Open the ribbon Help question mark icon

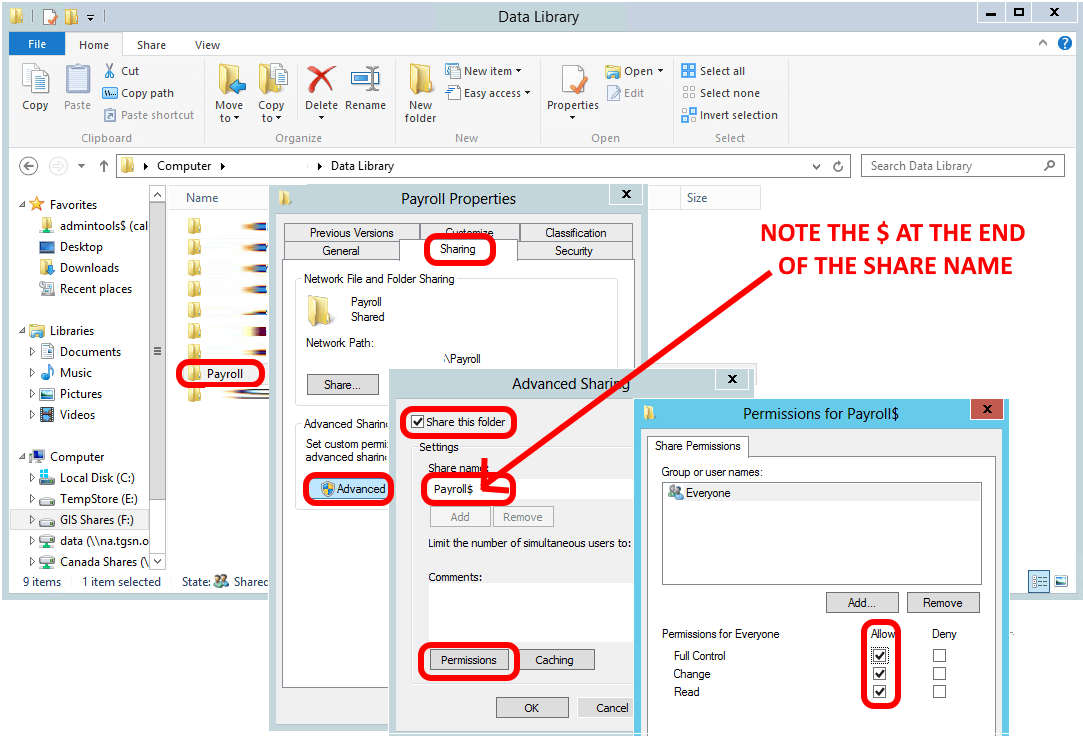pyautogui.click(x=1064, y=44)
